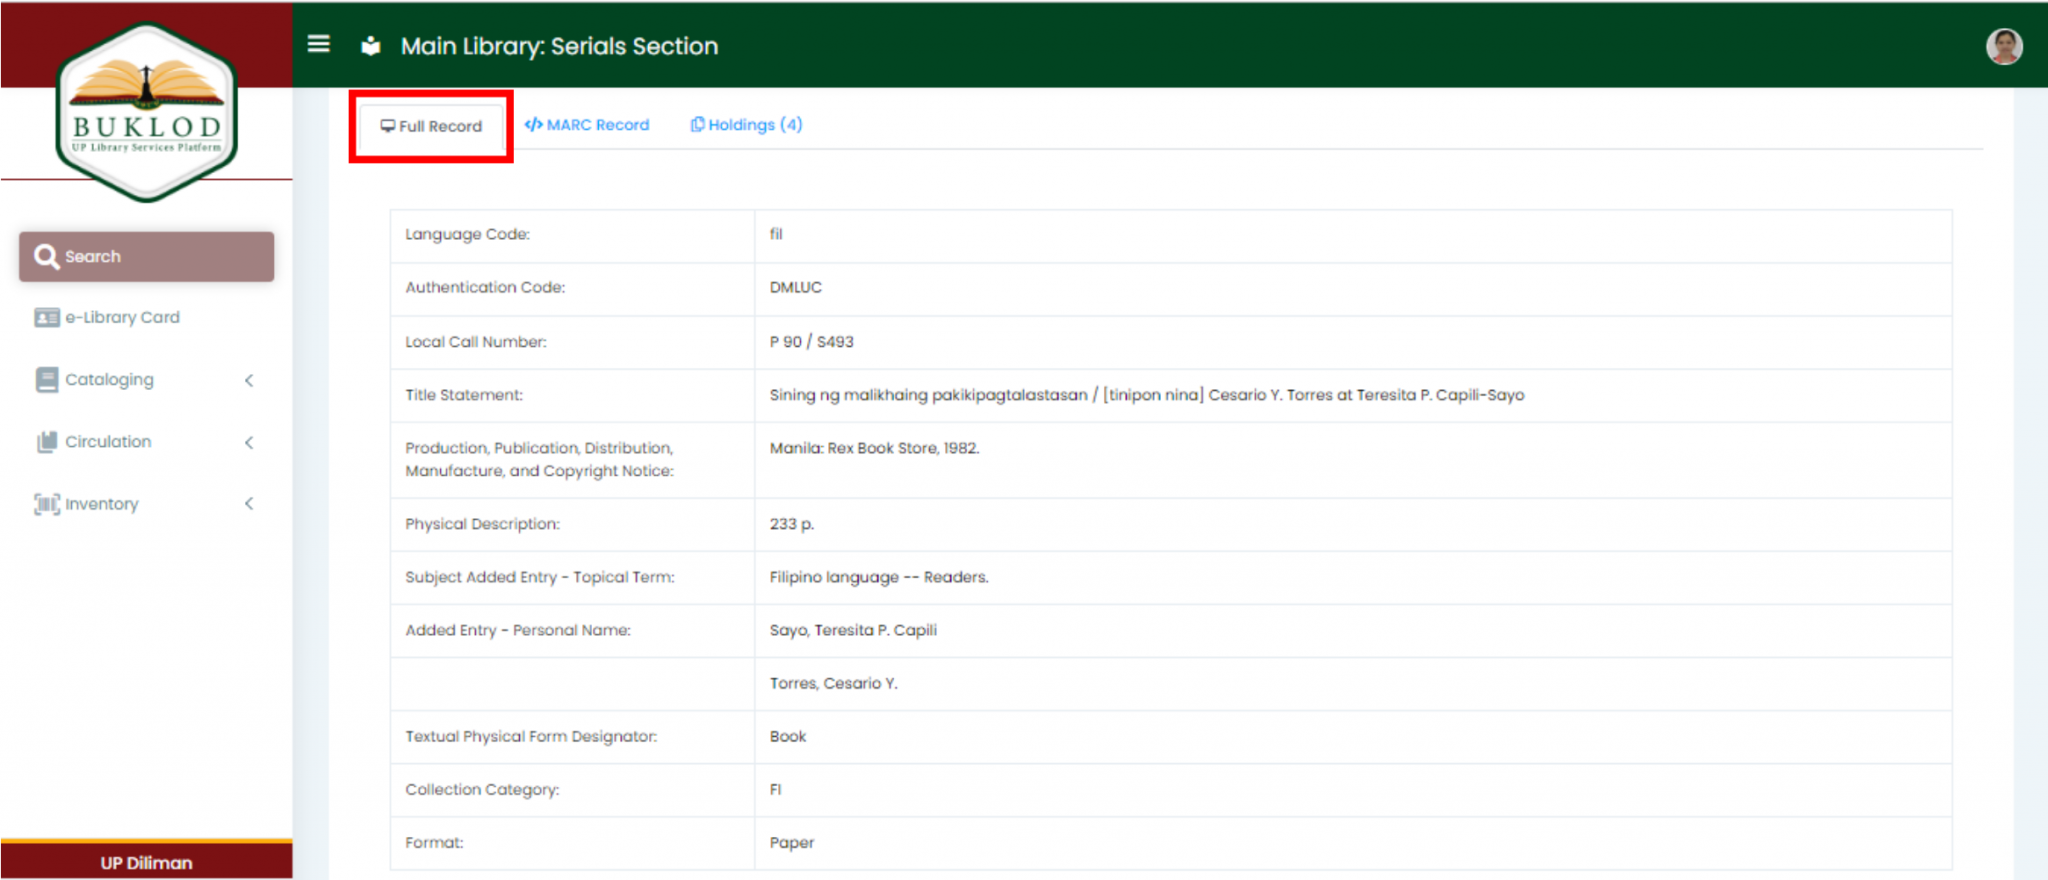Open the Holdings (4) tab
Screen dimensions: 2048x880
[746, 125]
